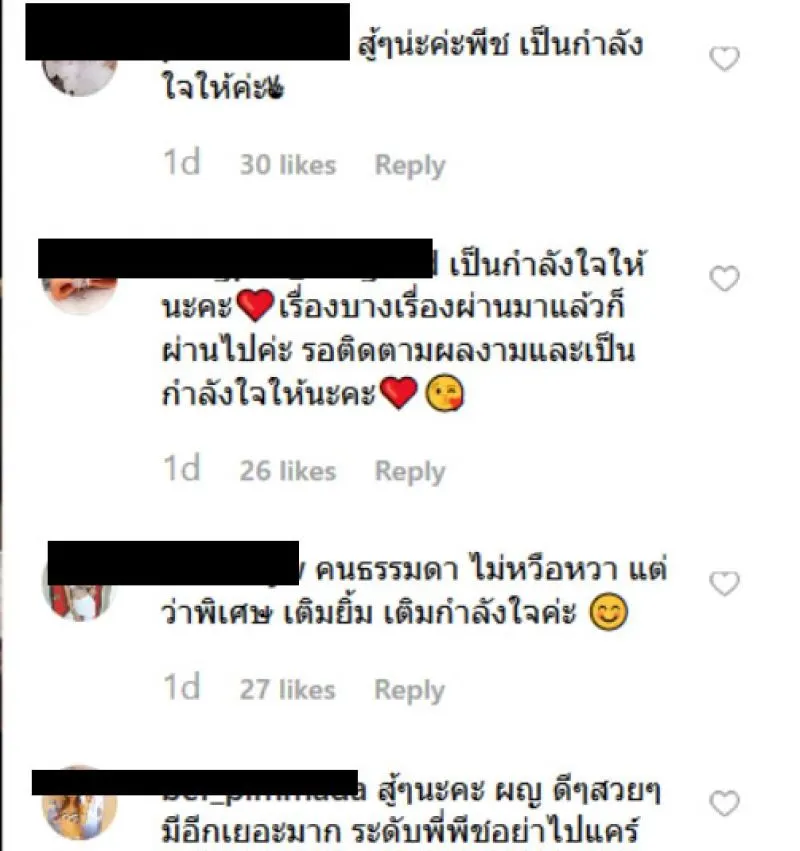Select the 1d timestamp above 26 likes comment

182,468
